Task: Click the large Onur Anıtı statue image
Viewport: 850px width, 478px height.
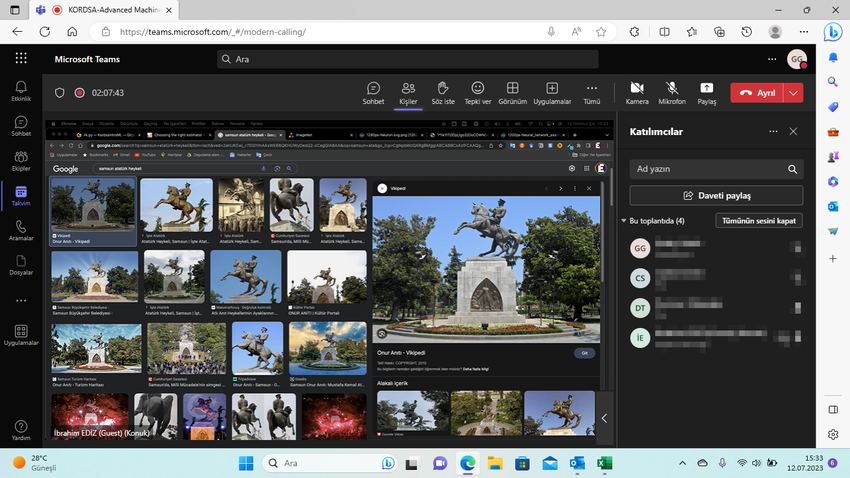Action: [486, 269]
